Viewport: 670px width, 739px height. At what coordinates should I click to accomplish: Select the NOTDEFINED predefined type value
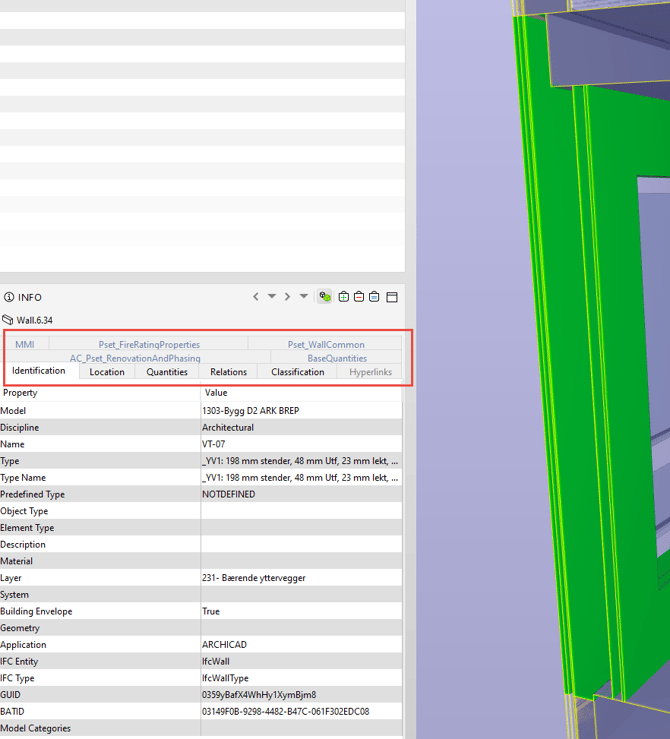tap(229, 494)
